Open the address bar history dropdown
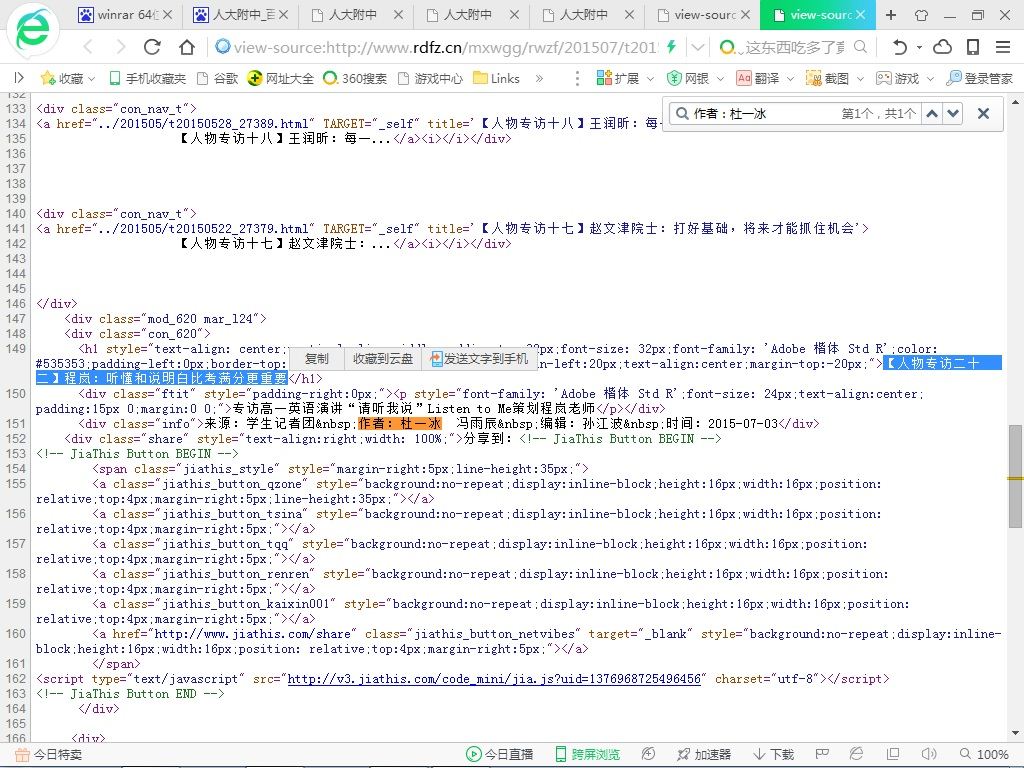Viewport: 1024px width, 768px height. 697,47
